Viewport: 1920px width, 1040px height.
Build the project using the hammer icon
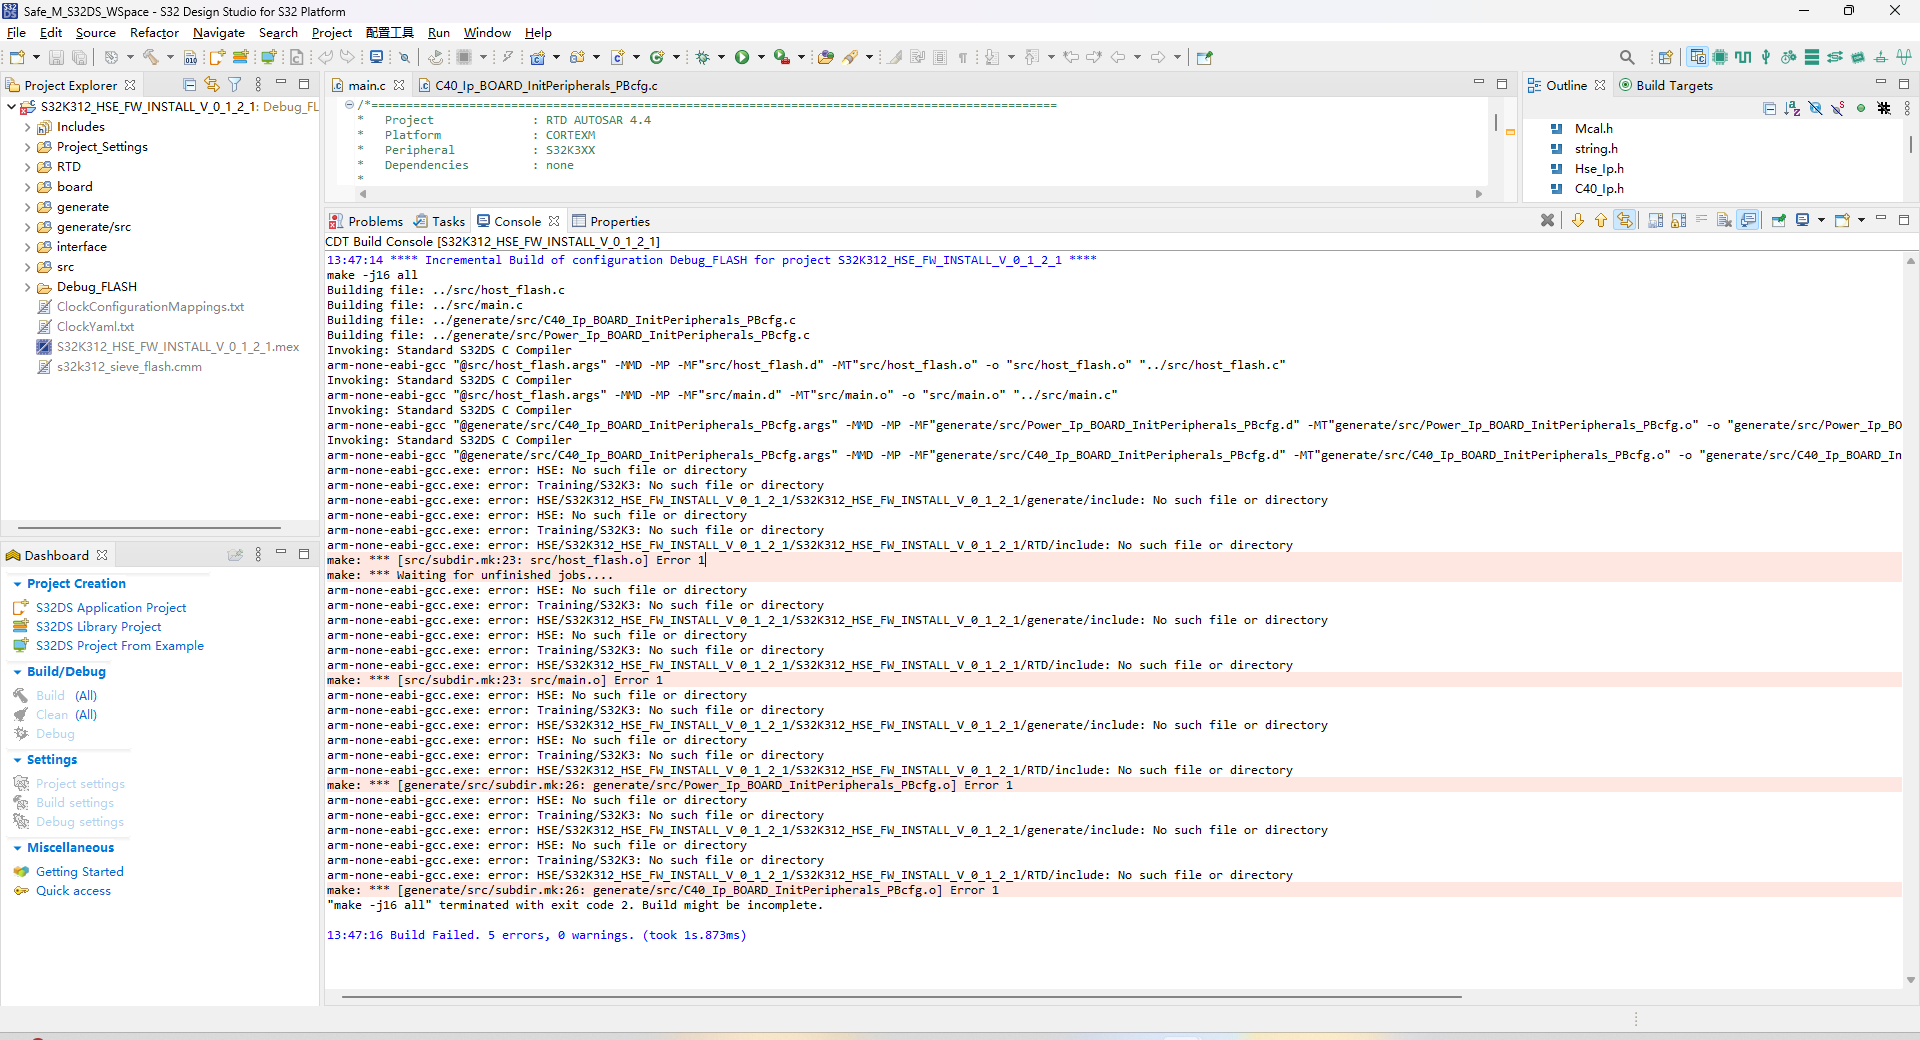151,57
